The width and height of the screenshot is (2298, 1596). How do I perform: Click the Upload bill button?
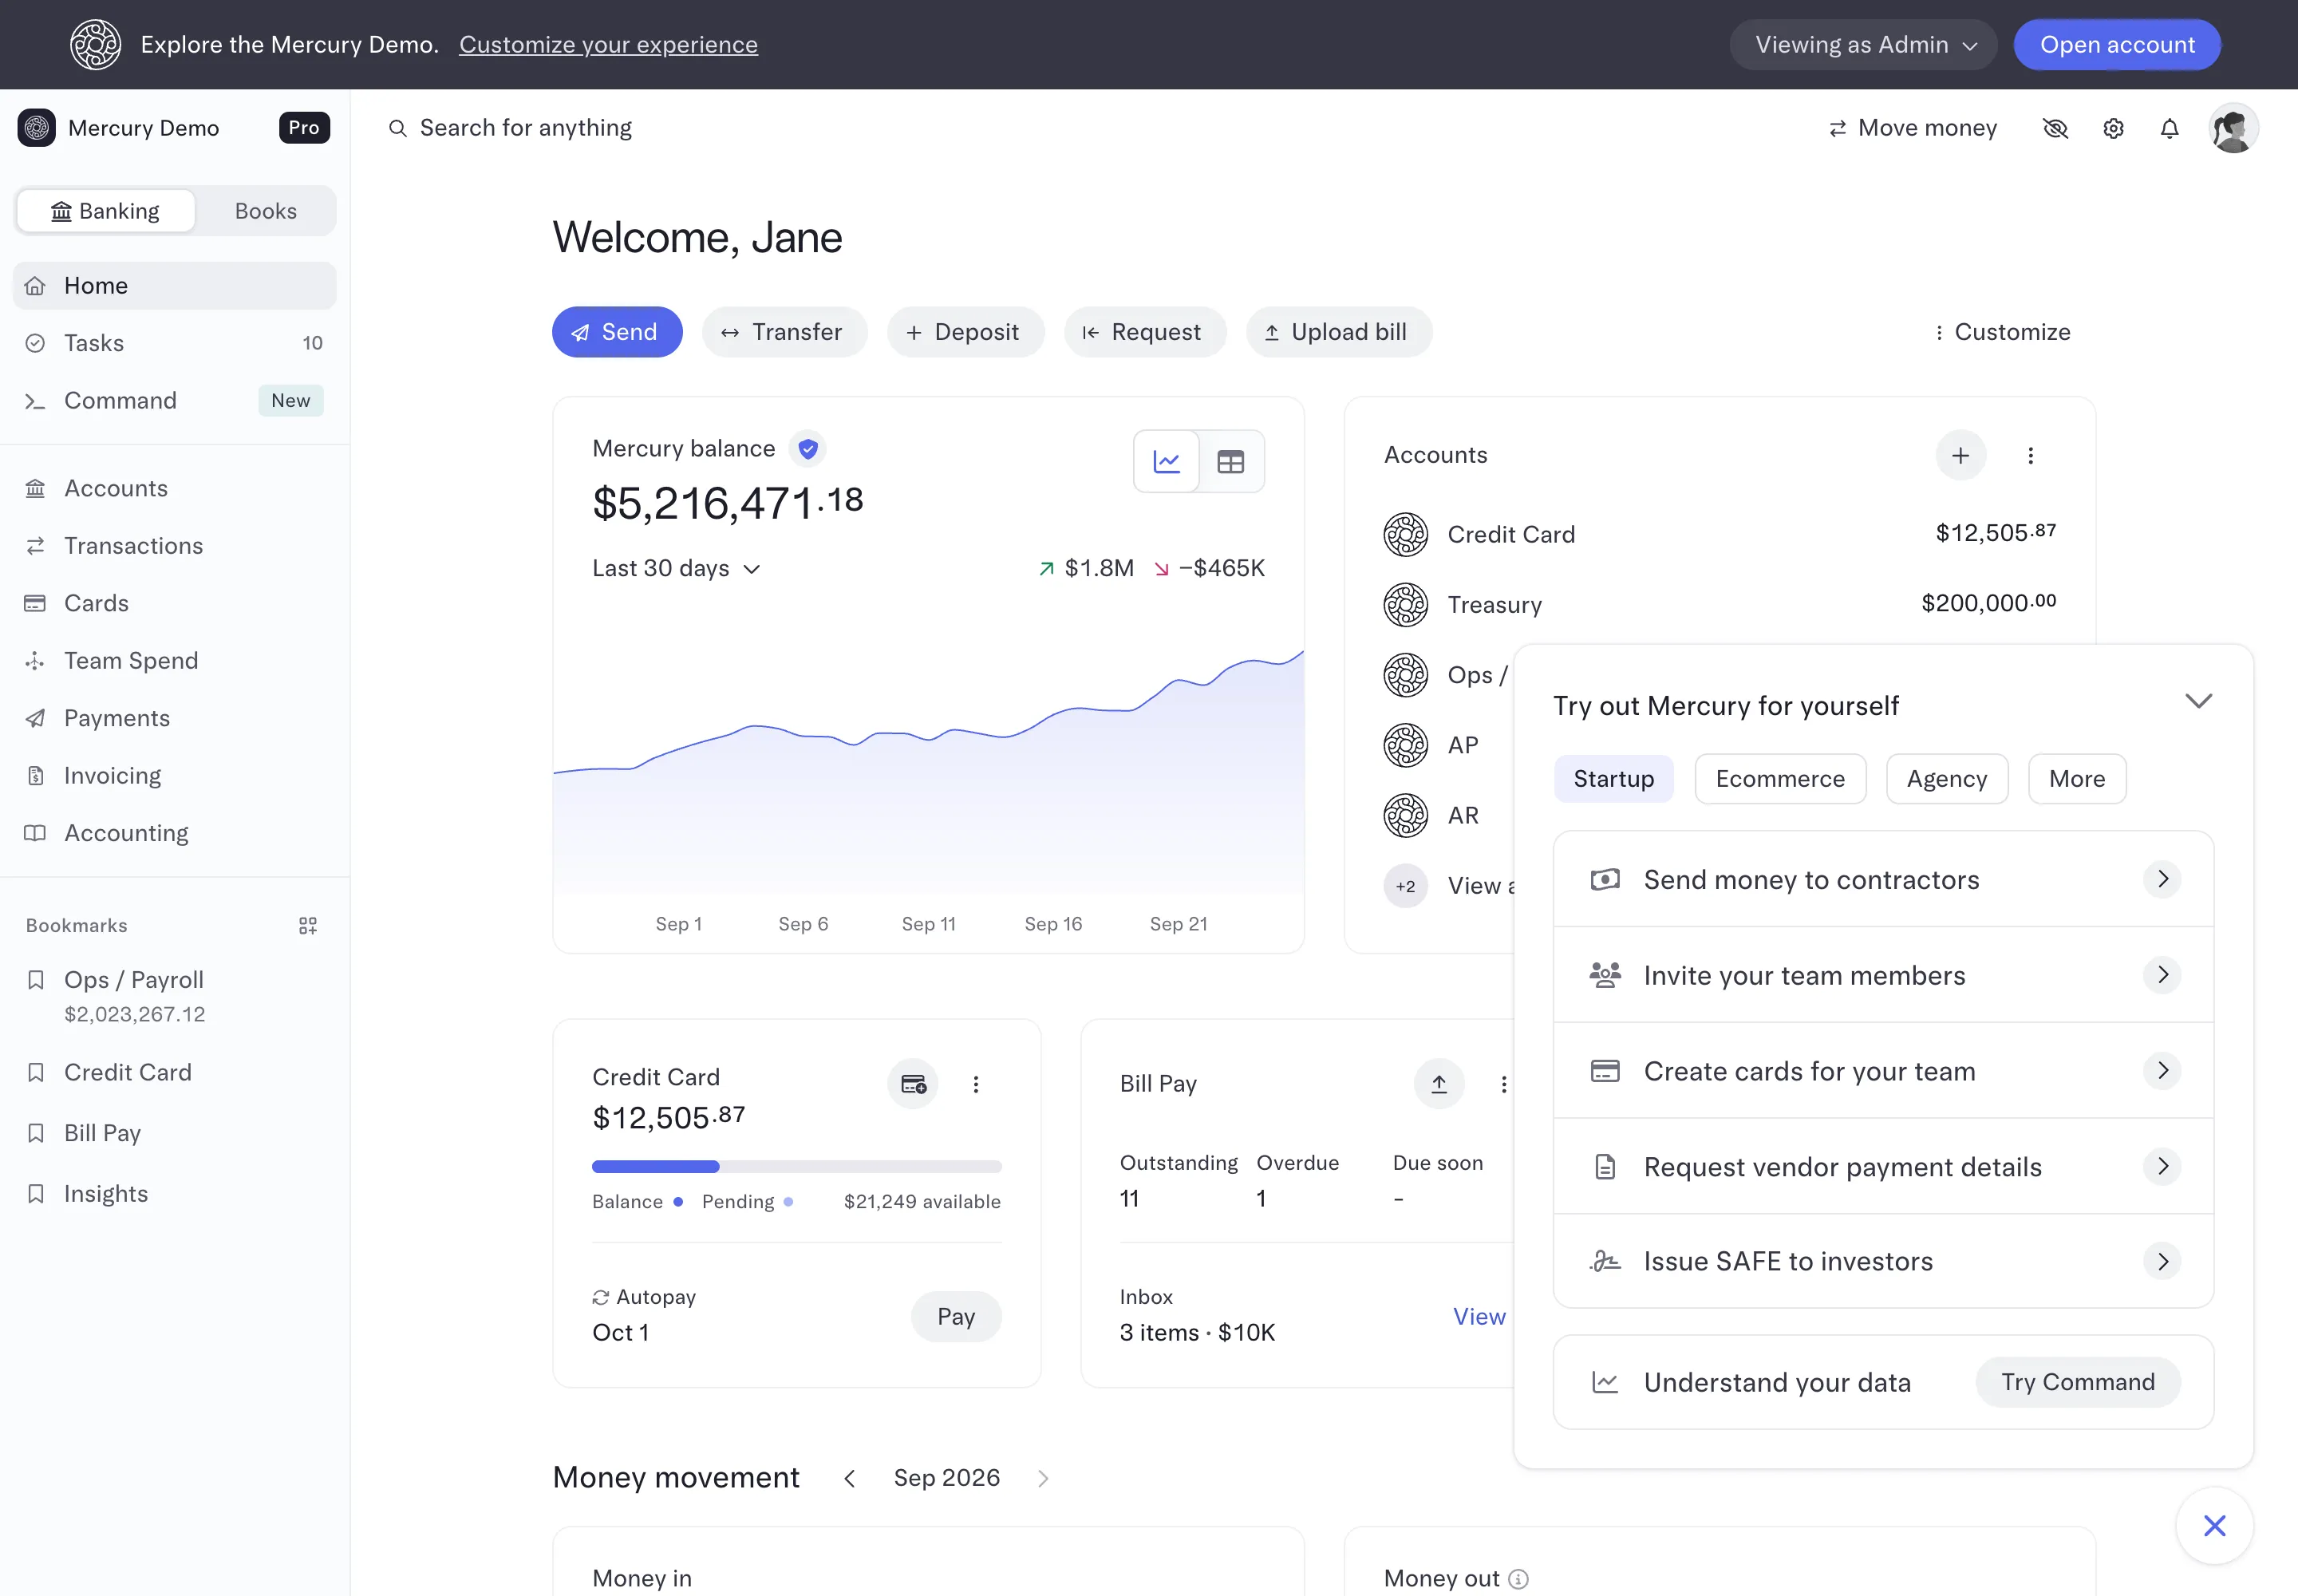click(x=1338, y=332)
